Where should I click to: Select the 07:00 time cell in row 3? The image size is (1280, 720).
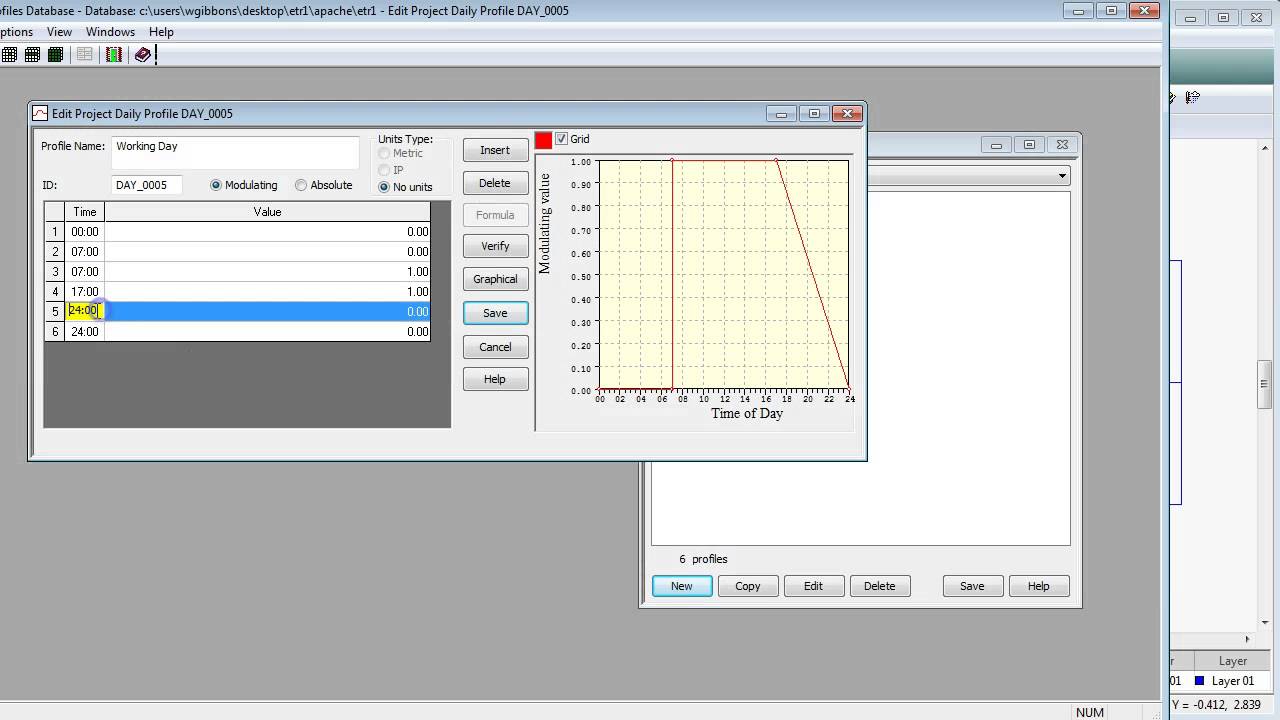pyautogui.click(x=85, y=271)
